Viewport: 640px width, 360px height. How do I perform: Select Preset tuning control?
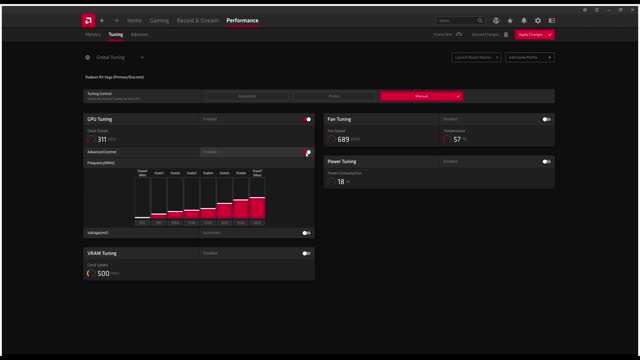pyautogui.click(x=334, y=96)
